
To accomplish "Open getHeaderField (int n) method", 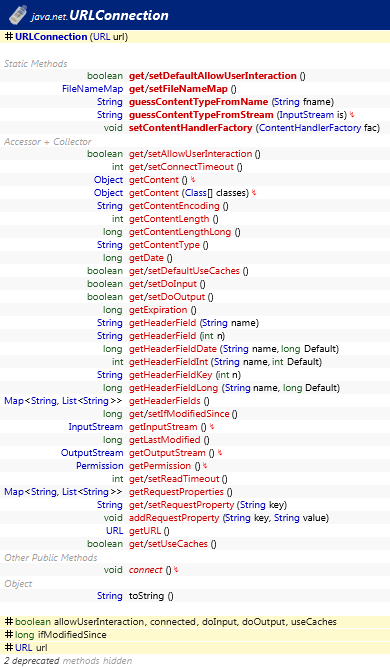I will click(162, 336).
